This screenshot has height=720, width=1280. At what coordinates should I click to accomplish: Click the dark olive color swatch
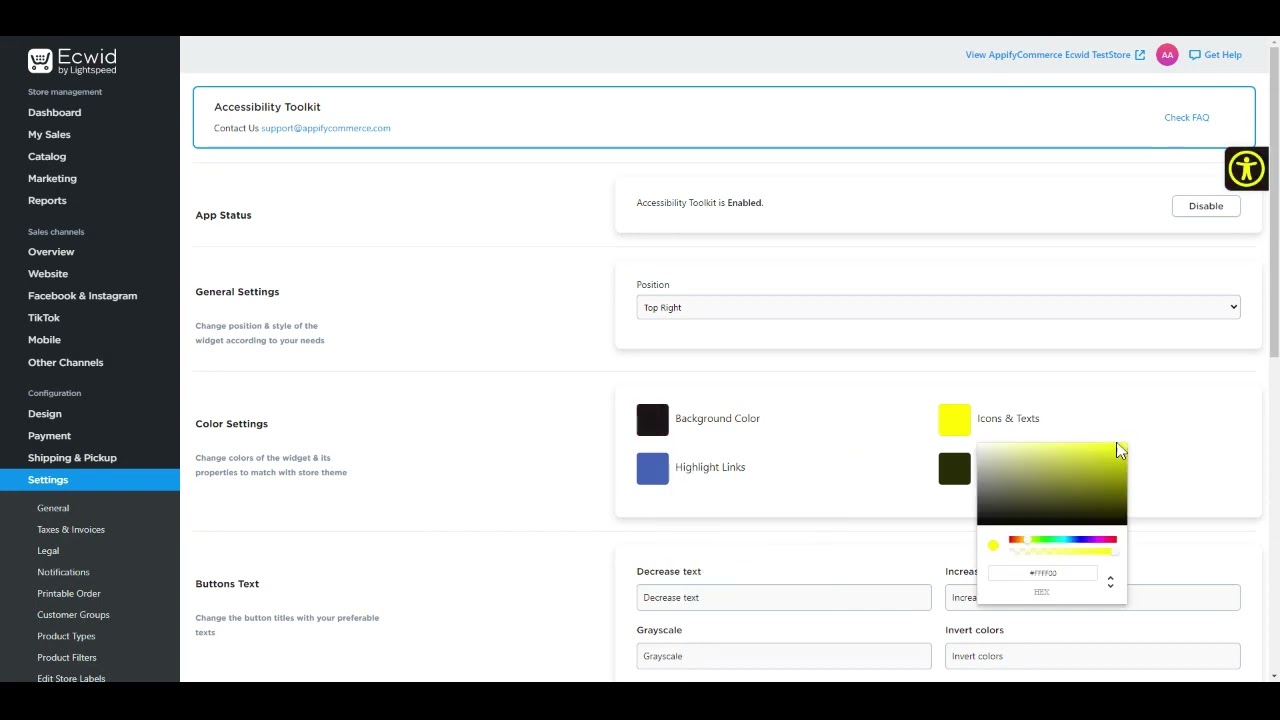(954, 469)
